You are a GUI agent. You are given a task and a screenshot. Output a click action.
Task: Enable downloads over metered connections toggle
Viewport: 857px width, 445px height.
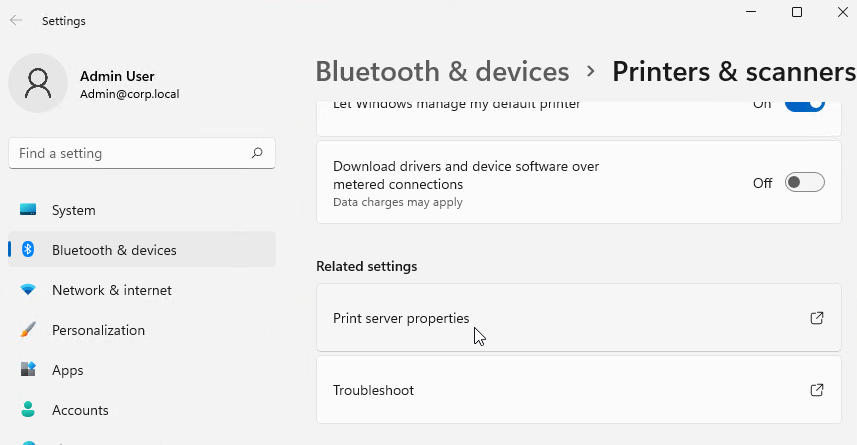(805, 183)
